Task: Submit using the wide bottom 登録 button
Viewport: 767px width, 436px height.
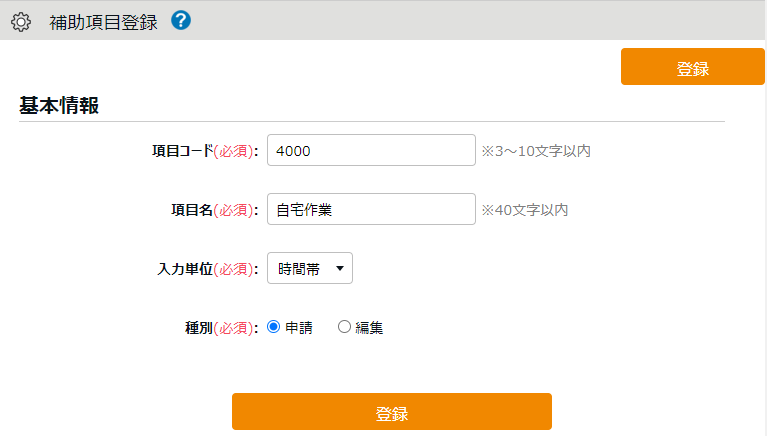Action: click(x=392, y=412)
